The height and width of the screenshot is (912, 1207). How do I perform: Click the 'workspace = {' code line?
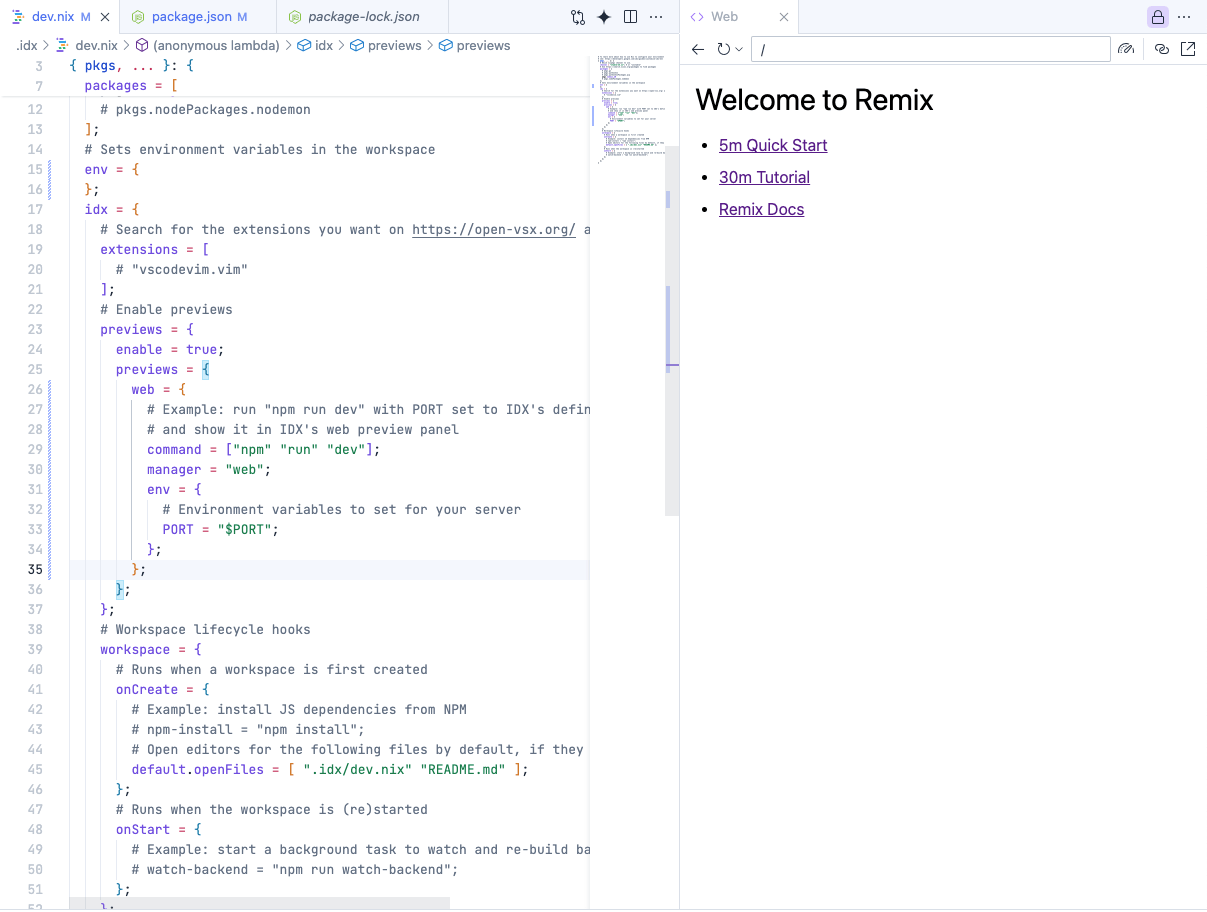(x=150, y=649)
